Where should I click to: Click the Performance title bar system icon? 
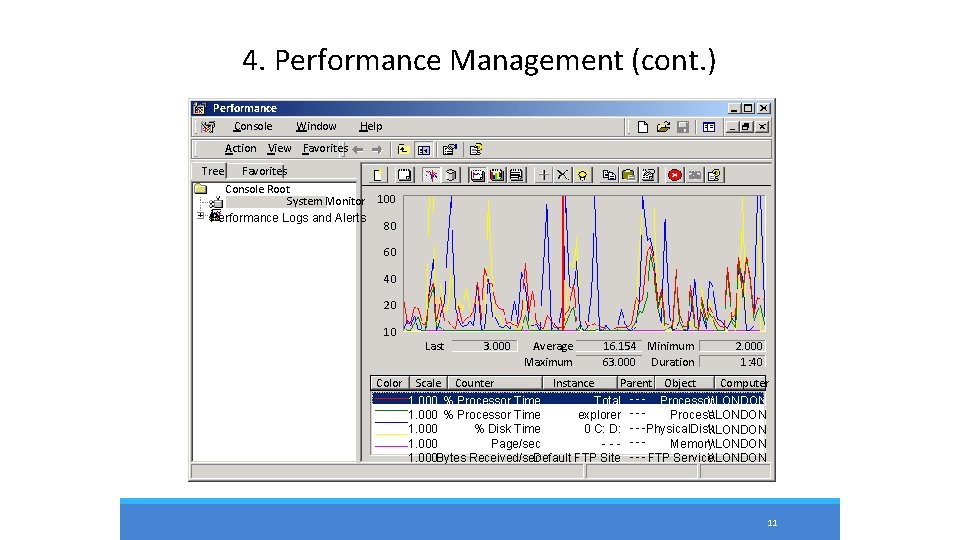click(200, 108)
